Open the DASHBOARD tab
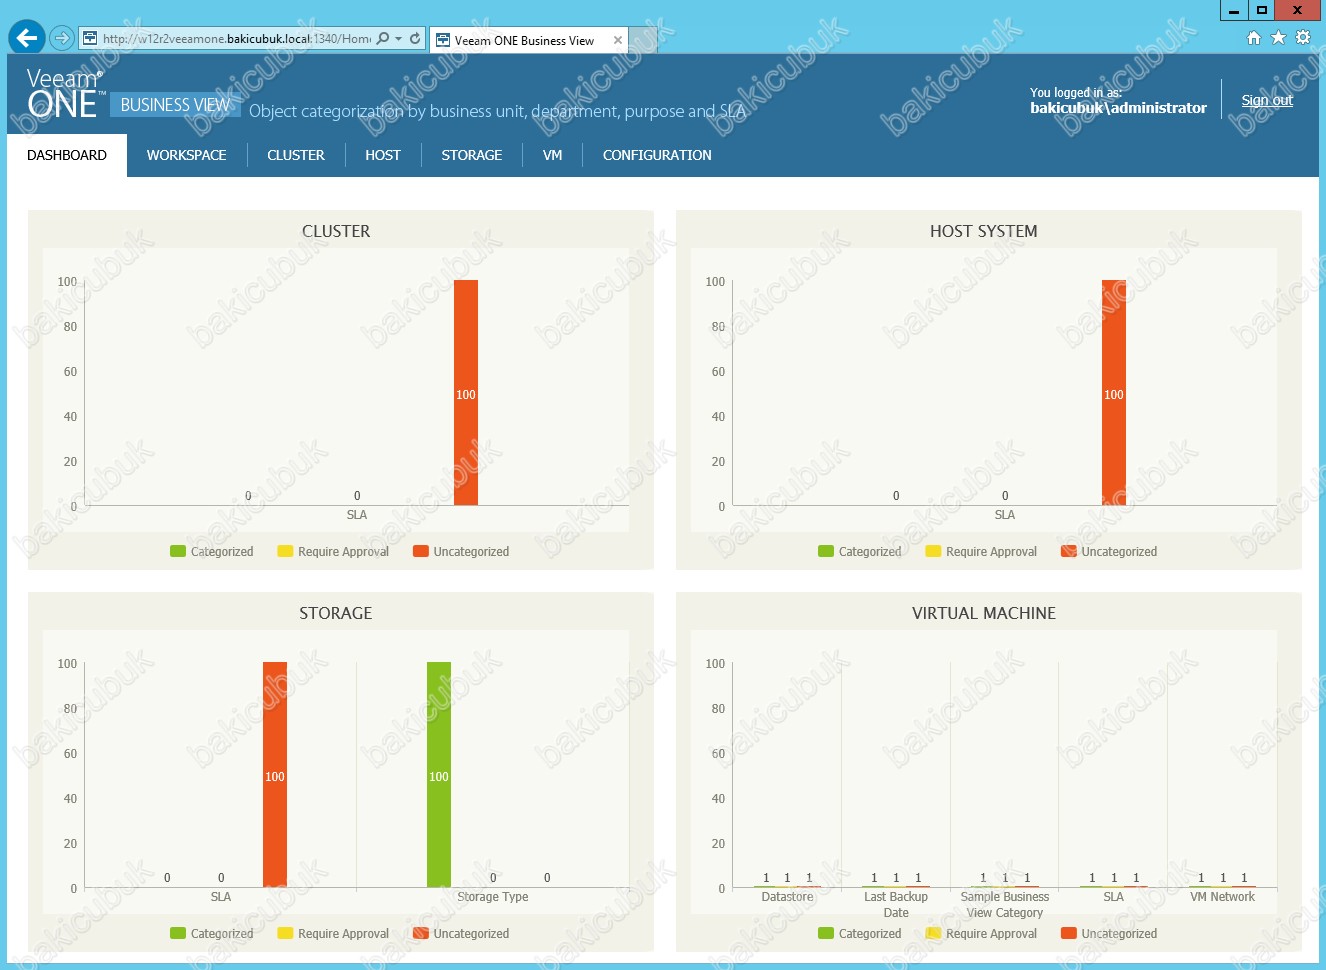This screenshot has width=1326, height=970. click(x=67, y=155)
